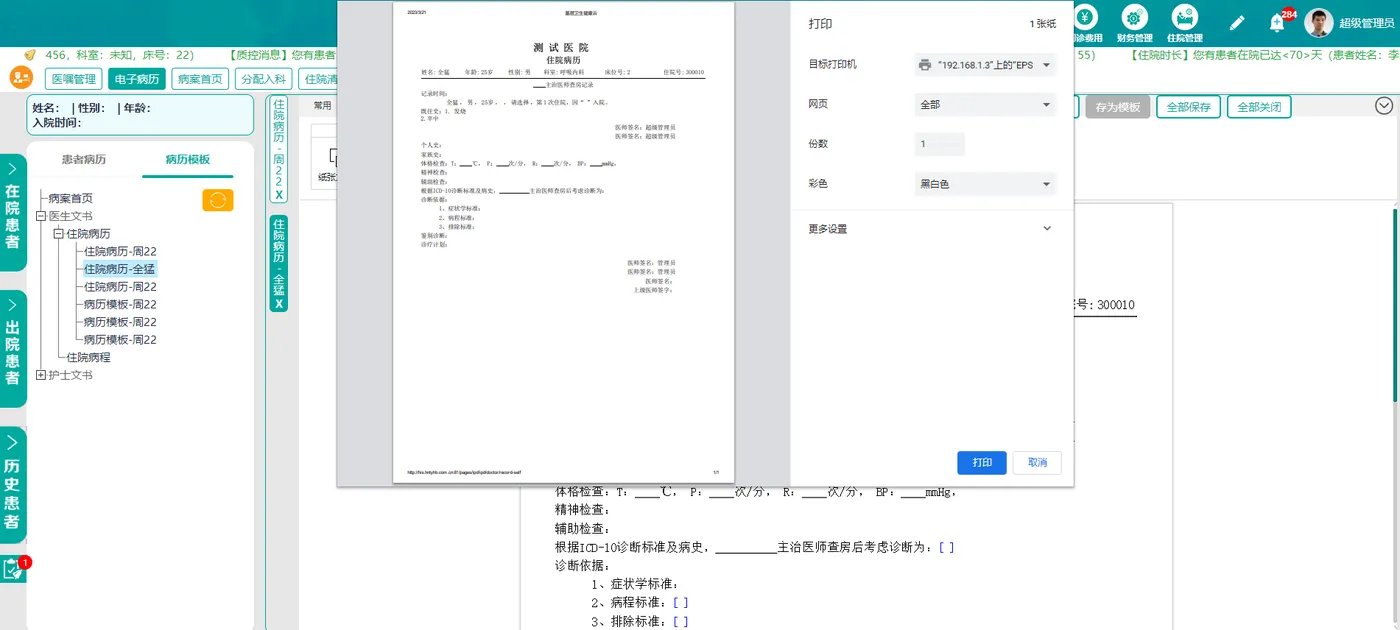Switch to the 病历模板 tab
Viewport: 1400px width, 630px height.
tap(188, 160)
